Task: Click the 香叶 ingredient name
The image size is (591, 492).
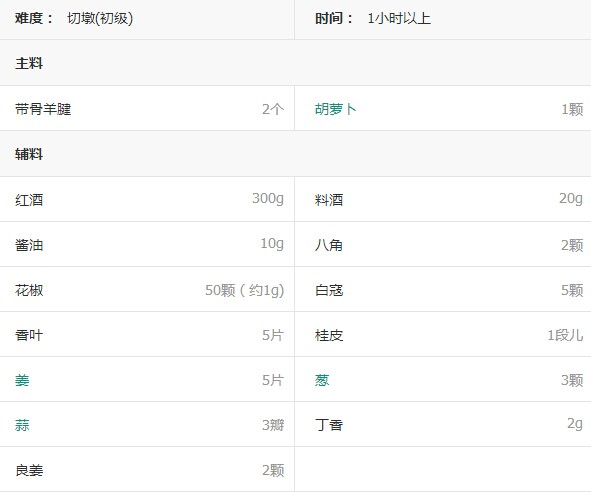Action: 29,335
